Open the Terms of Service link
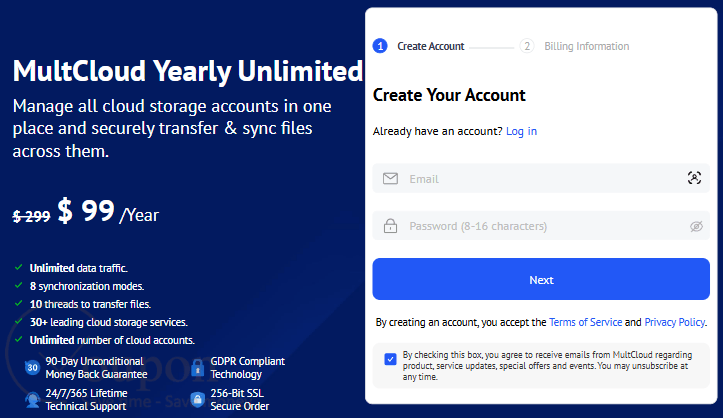Viewport: 723px width, 418px height. (585, 322)
